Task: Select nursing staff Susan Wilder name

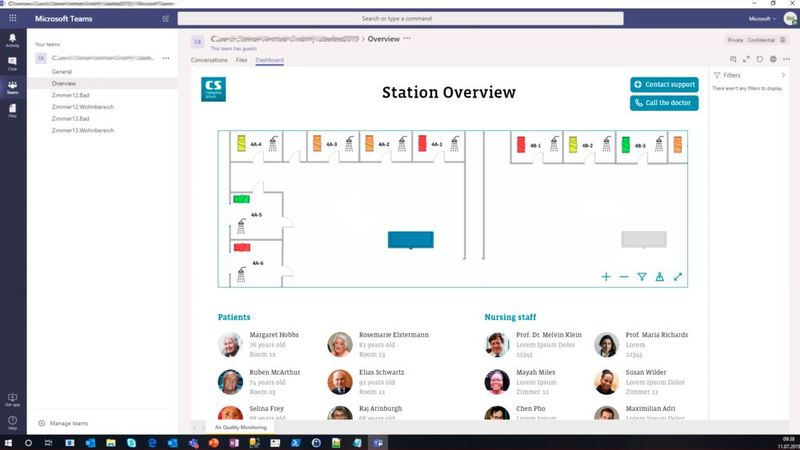Action: [x=646, y=372]
